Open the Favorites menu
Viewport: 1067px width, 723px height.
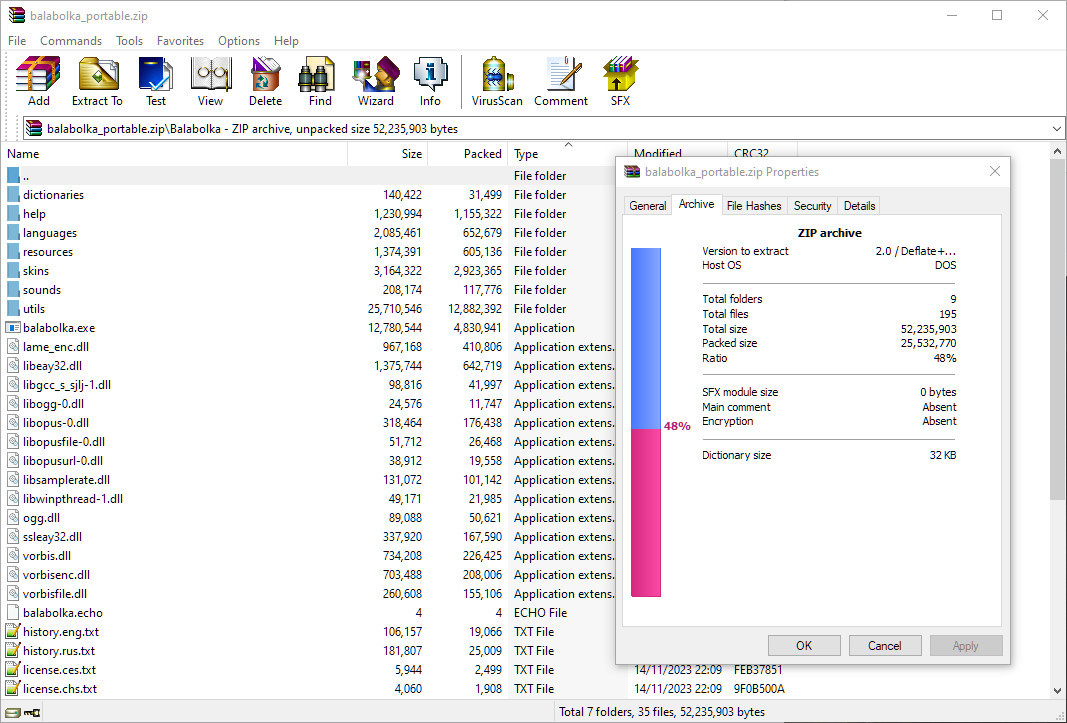(x=180, y=41)
